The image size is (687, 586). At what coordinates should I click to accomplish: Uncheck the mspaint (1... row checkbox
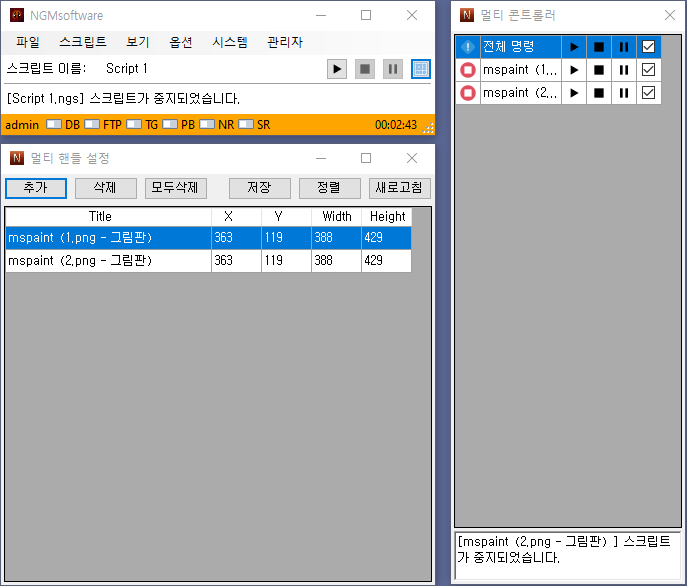coord(648,70)
